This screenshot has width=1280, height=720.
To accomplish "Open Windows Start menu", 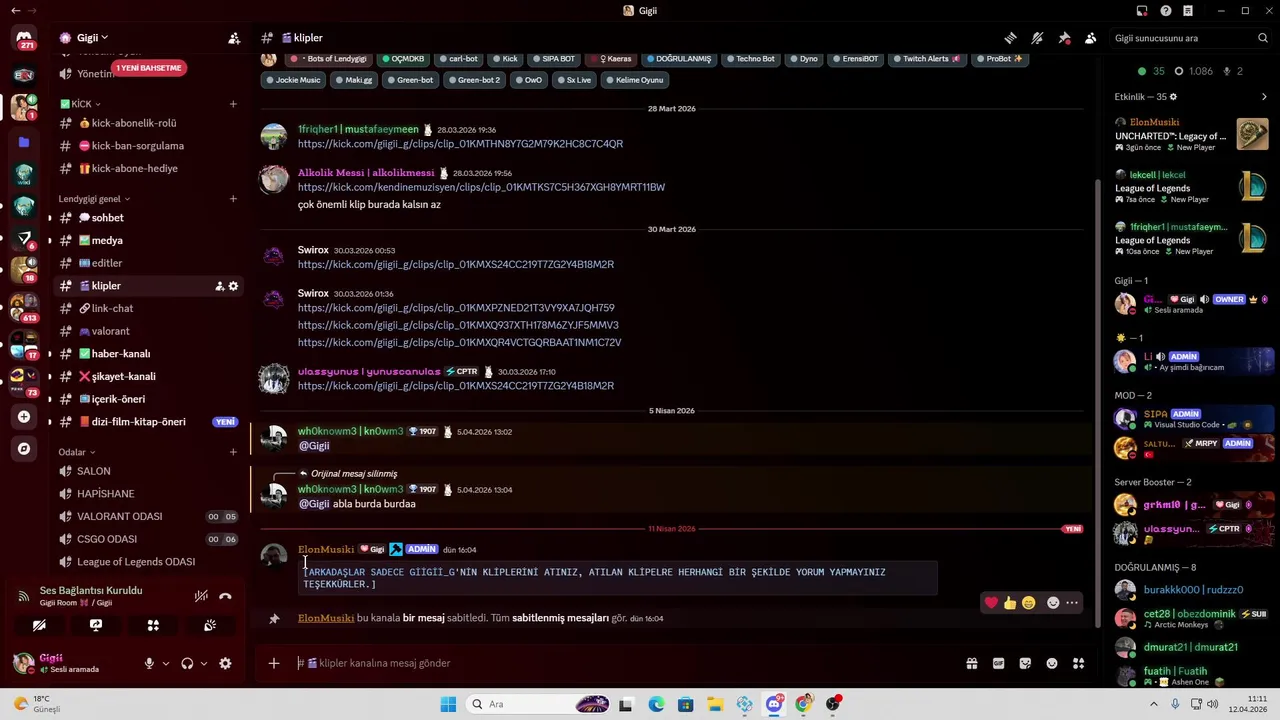I will click(x=448, y=704).
